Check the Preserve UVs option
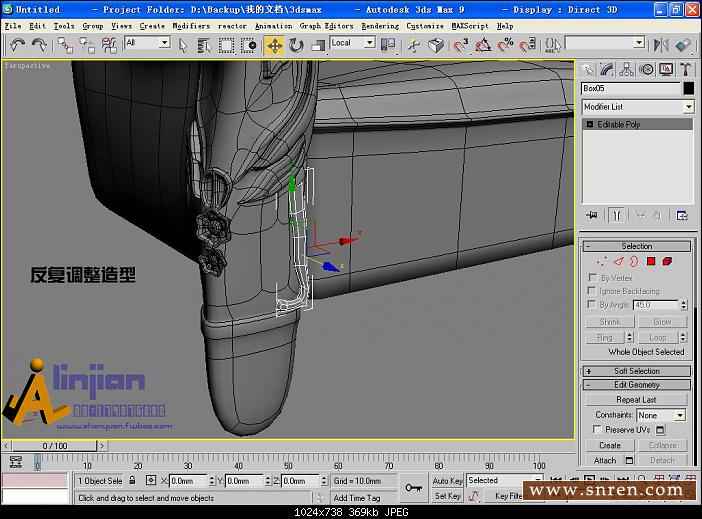Viewport: 702px width, 519px height. 596,430
